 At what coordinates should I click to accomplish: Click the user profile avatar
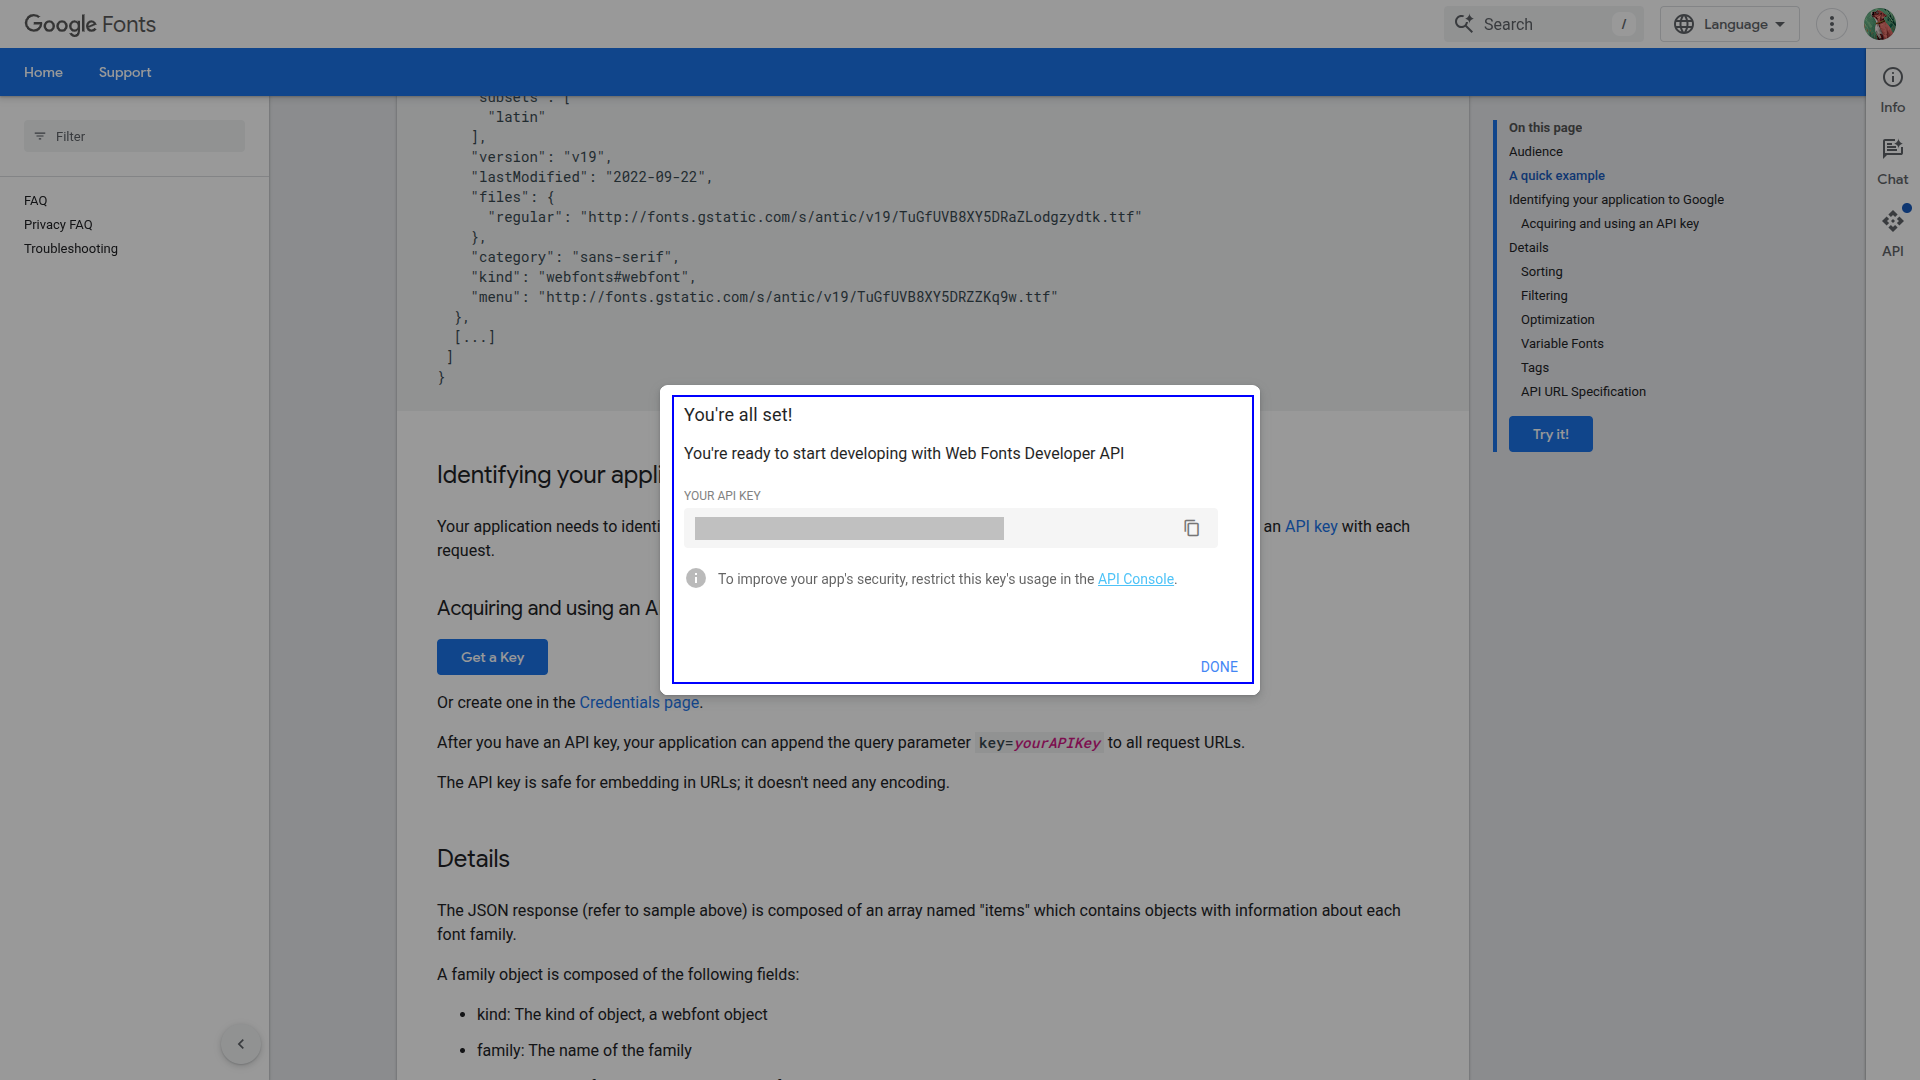(x=1880, y=24)
